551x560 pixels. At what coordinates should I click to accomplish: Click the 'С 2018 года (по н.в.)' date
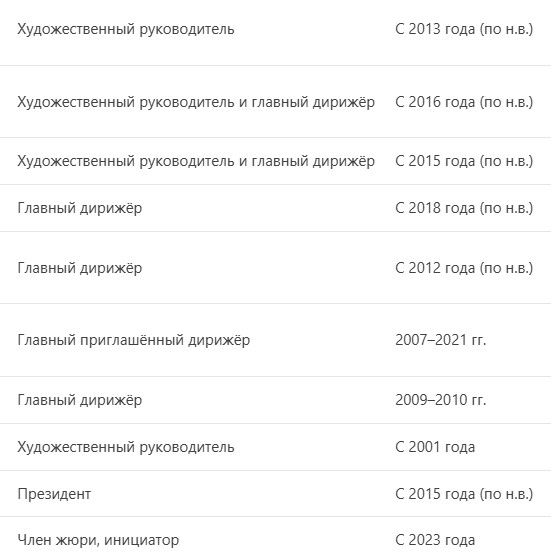[464, 209]
